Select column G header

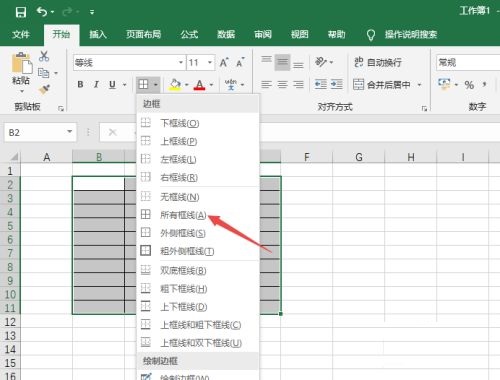(359, 156)
